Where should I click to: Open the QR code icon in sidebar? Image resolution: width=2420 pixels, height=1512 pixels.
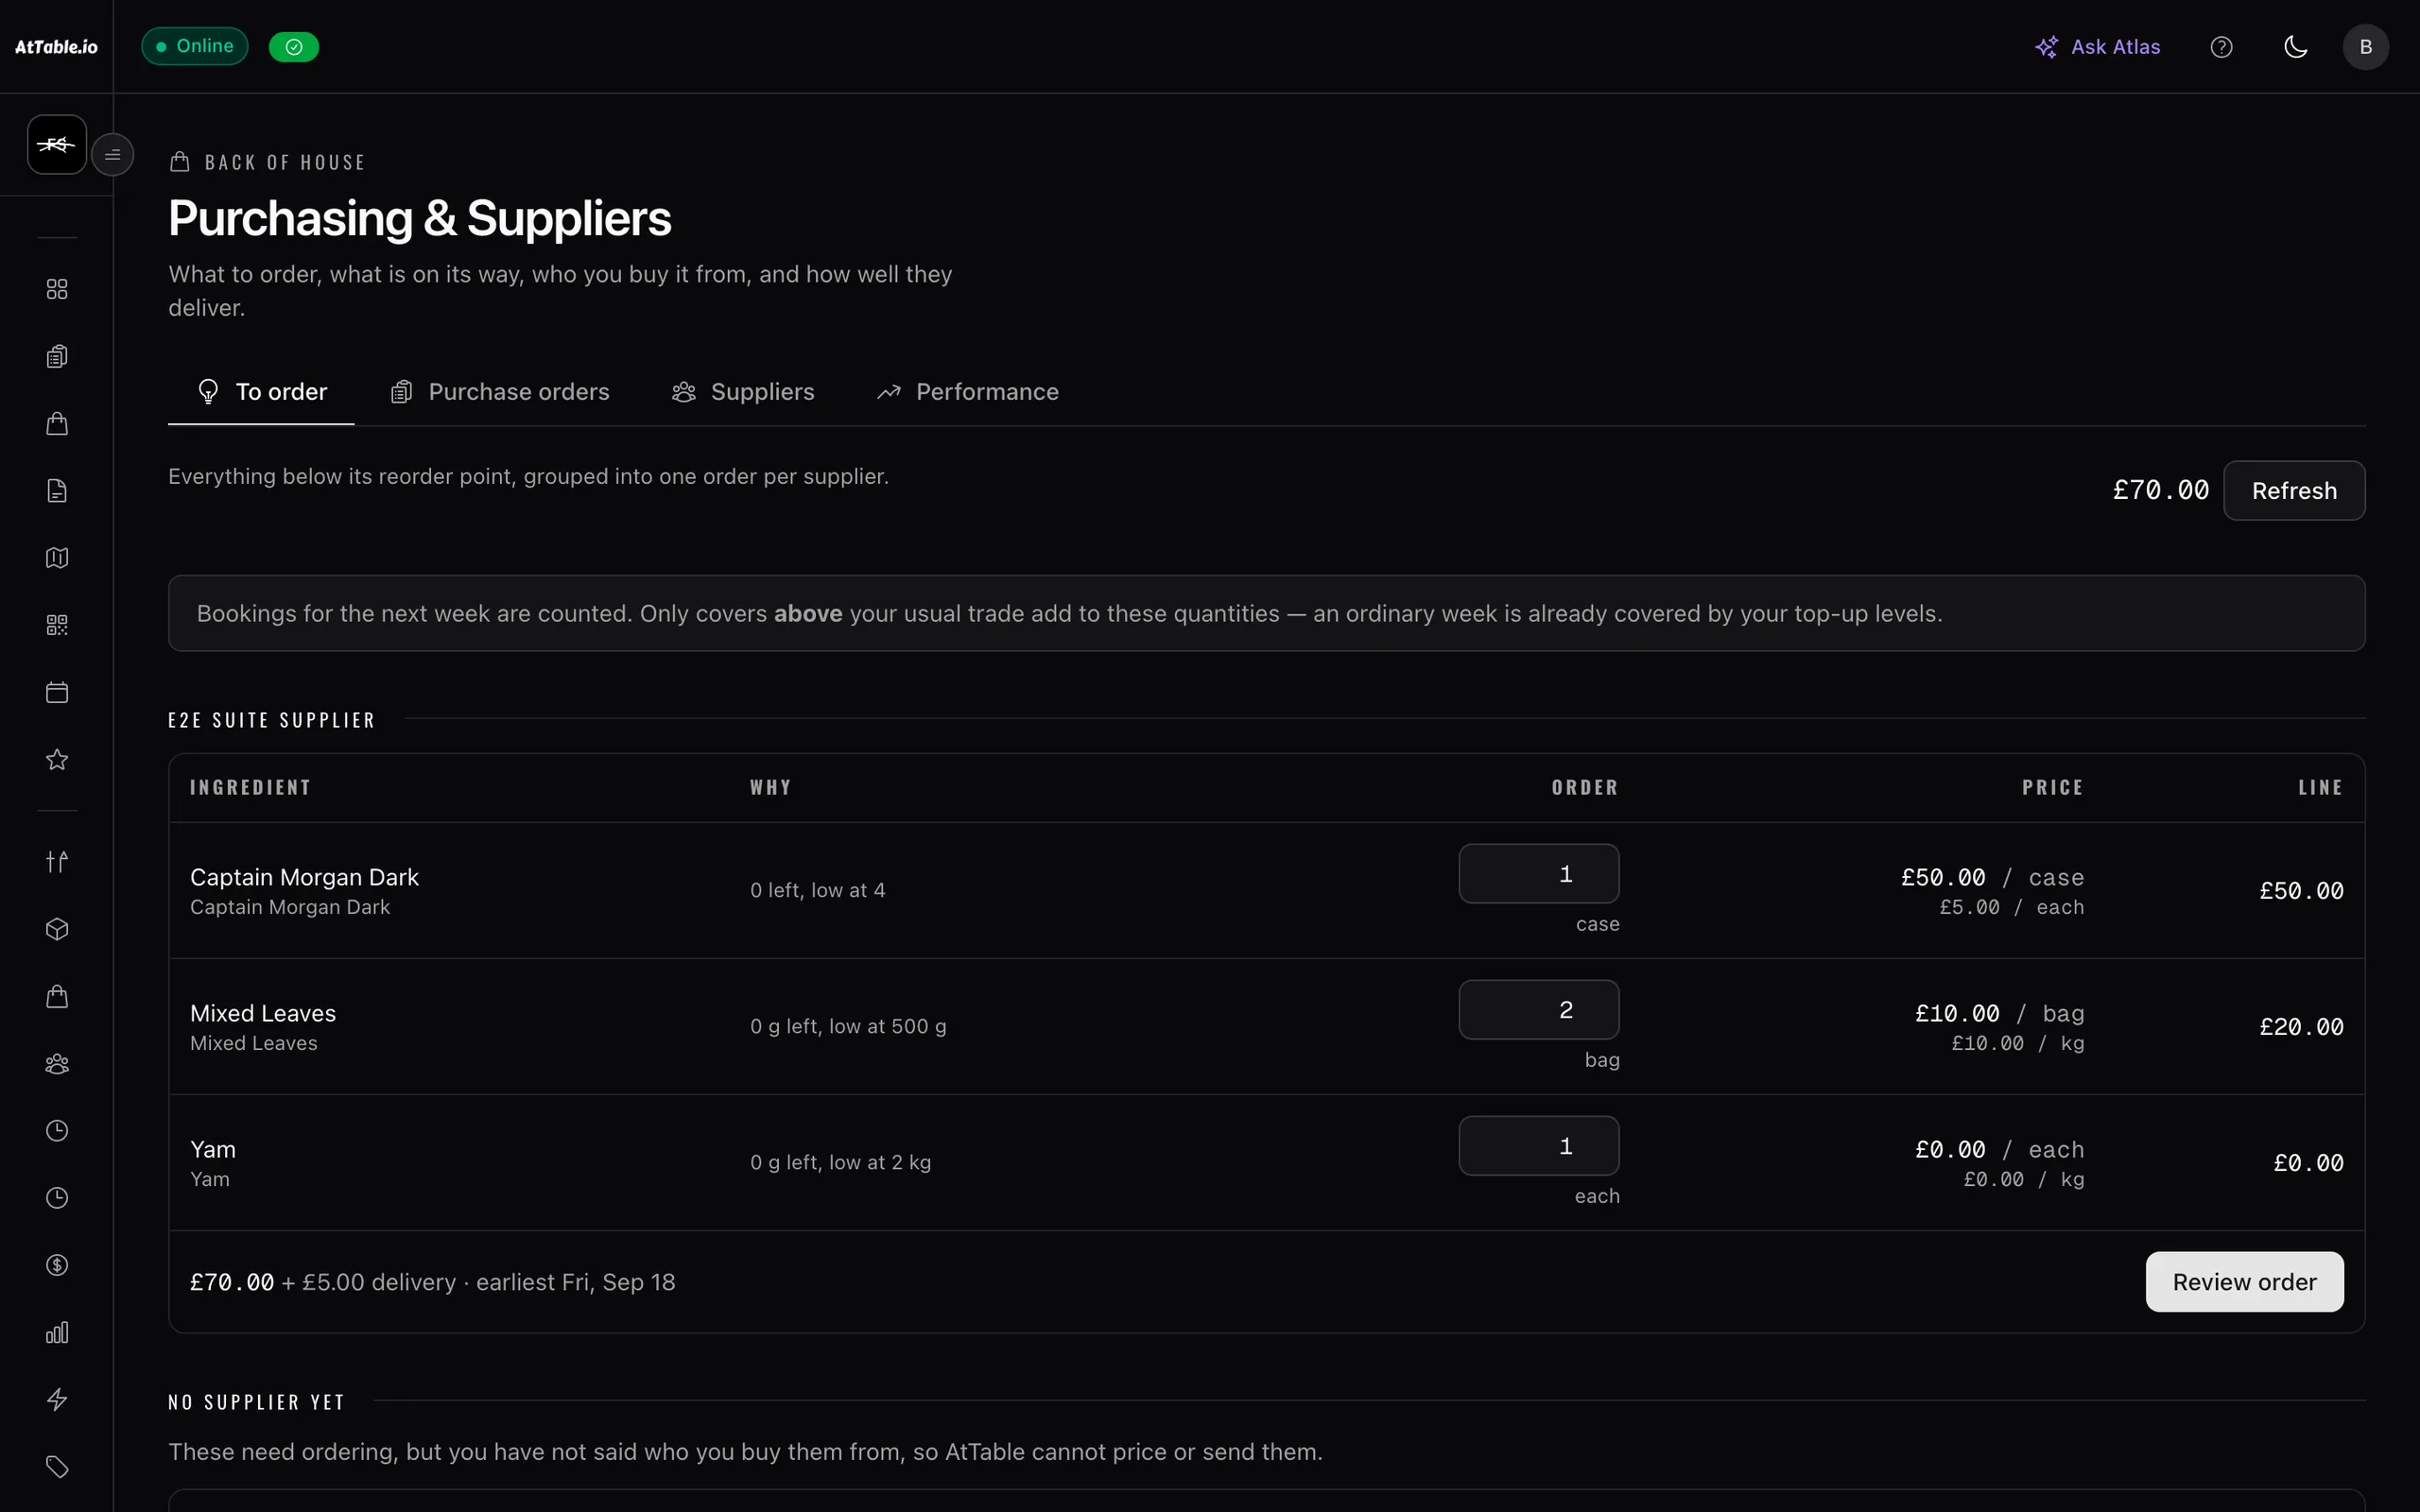coord(57,625)
